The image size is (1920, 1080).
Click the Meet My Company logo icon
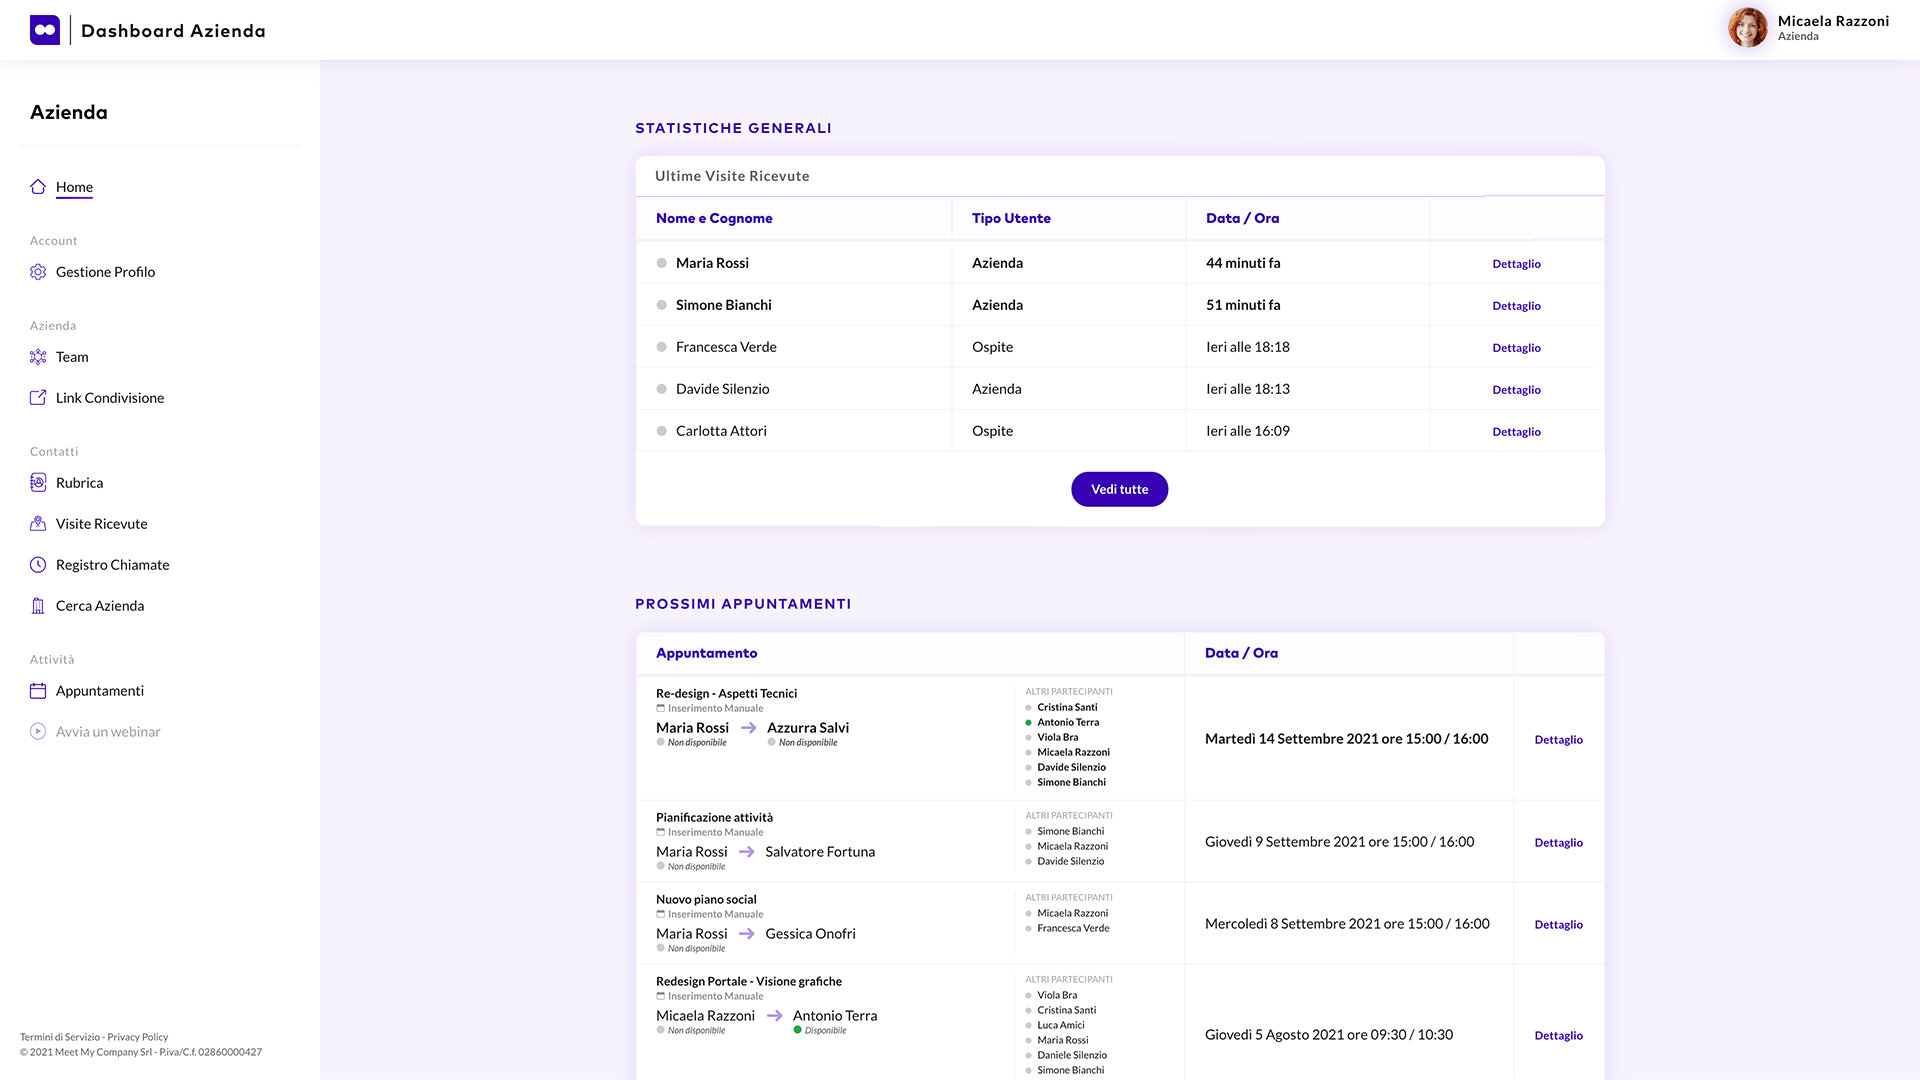click(x=45, y=30)
